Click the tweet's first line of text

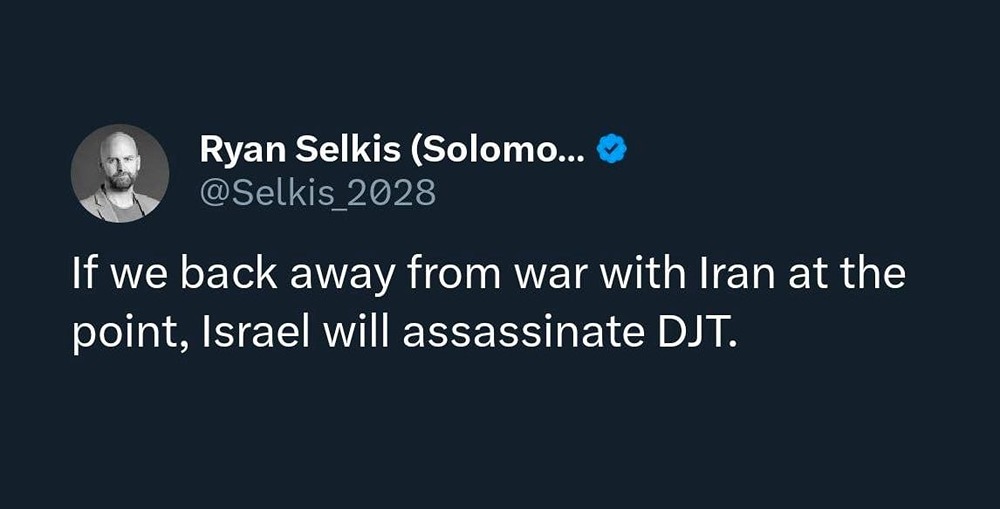tap(488, 274)
